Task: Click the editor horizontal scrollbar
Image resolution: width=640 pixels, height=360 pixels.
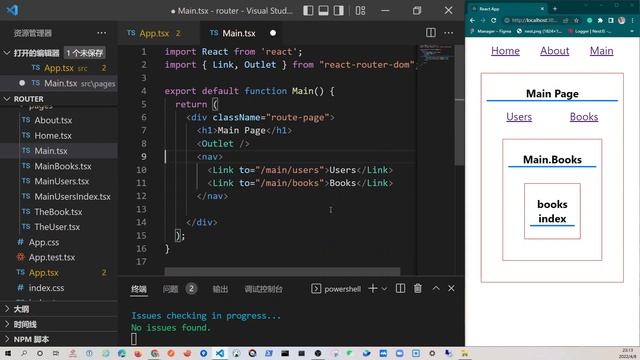Action: [x=282, y=271]
